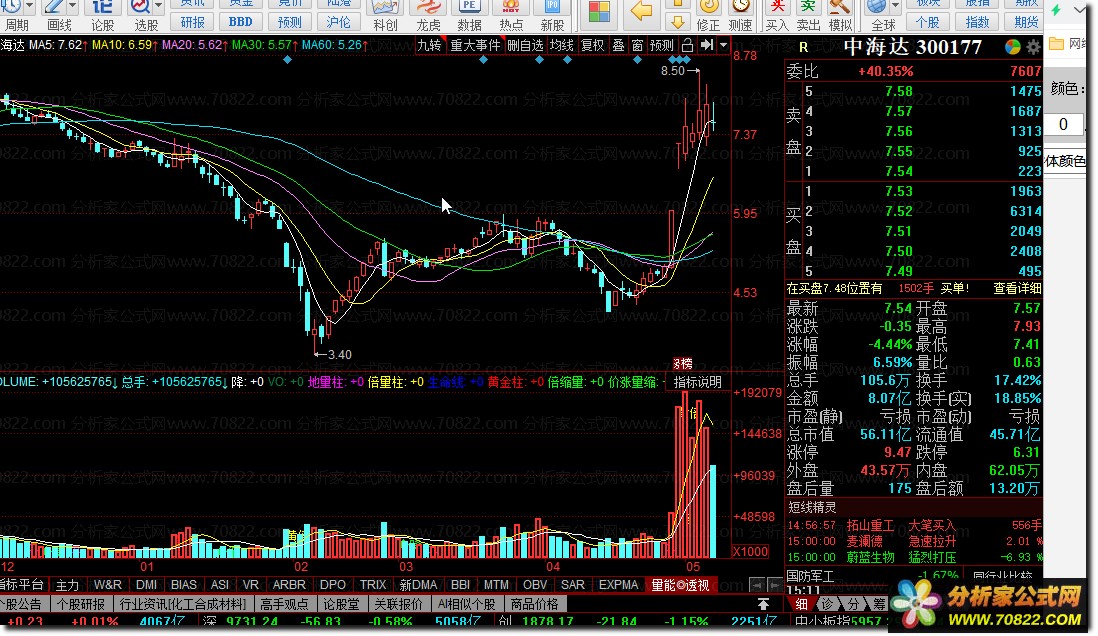Open the 画线 drawing tool
The height and width of the screenshot is (636, 1098).
click(x=58, y=15)
